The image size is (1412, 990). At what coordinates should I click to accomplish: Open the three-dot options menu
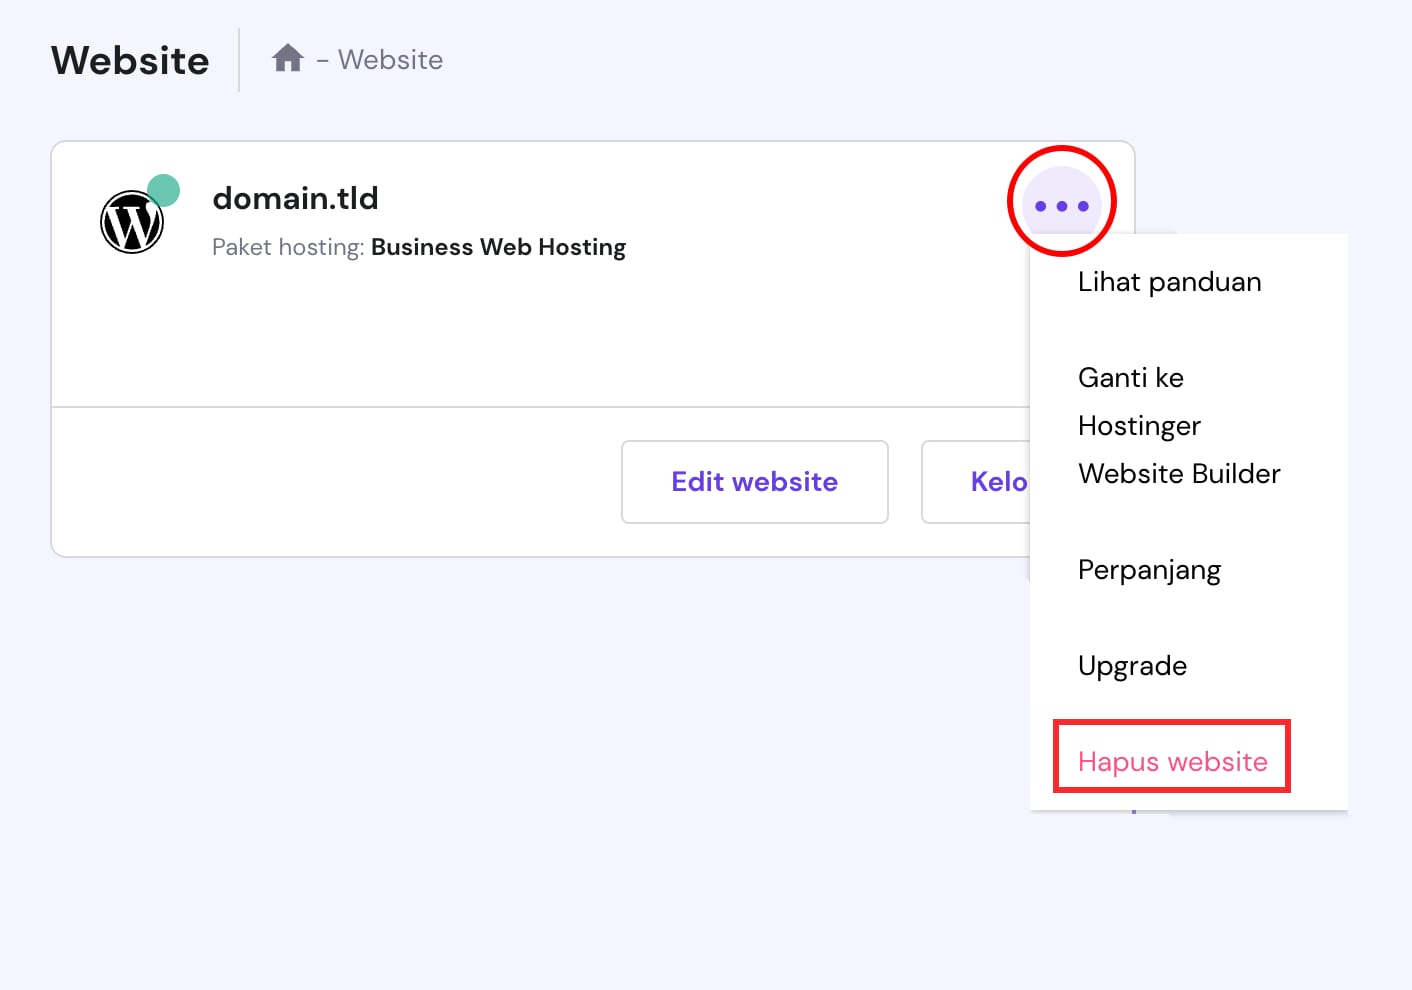point(1061,205)
